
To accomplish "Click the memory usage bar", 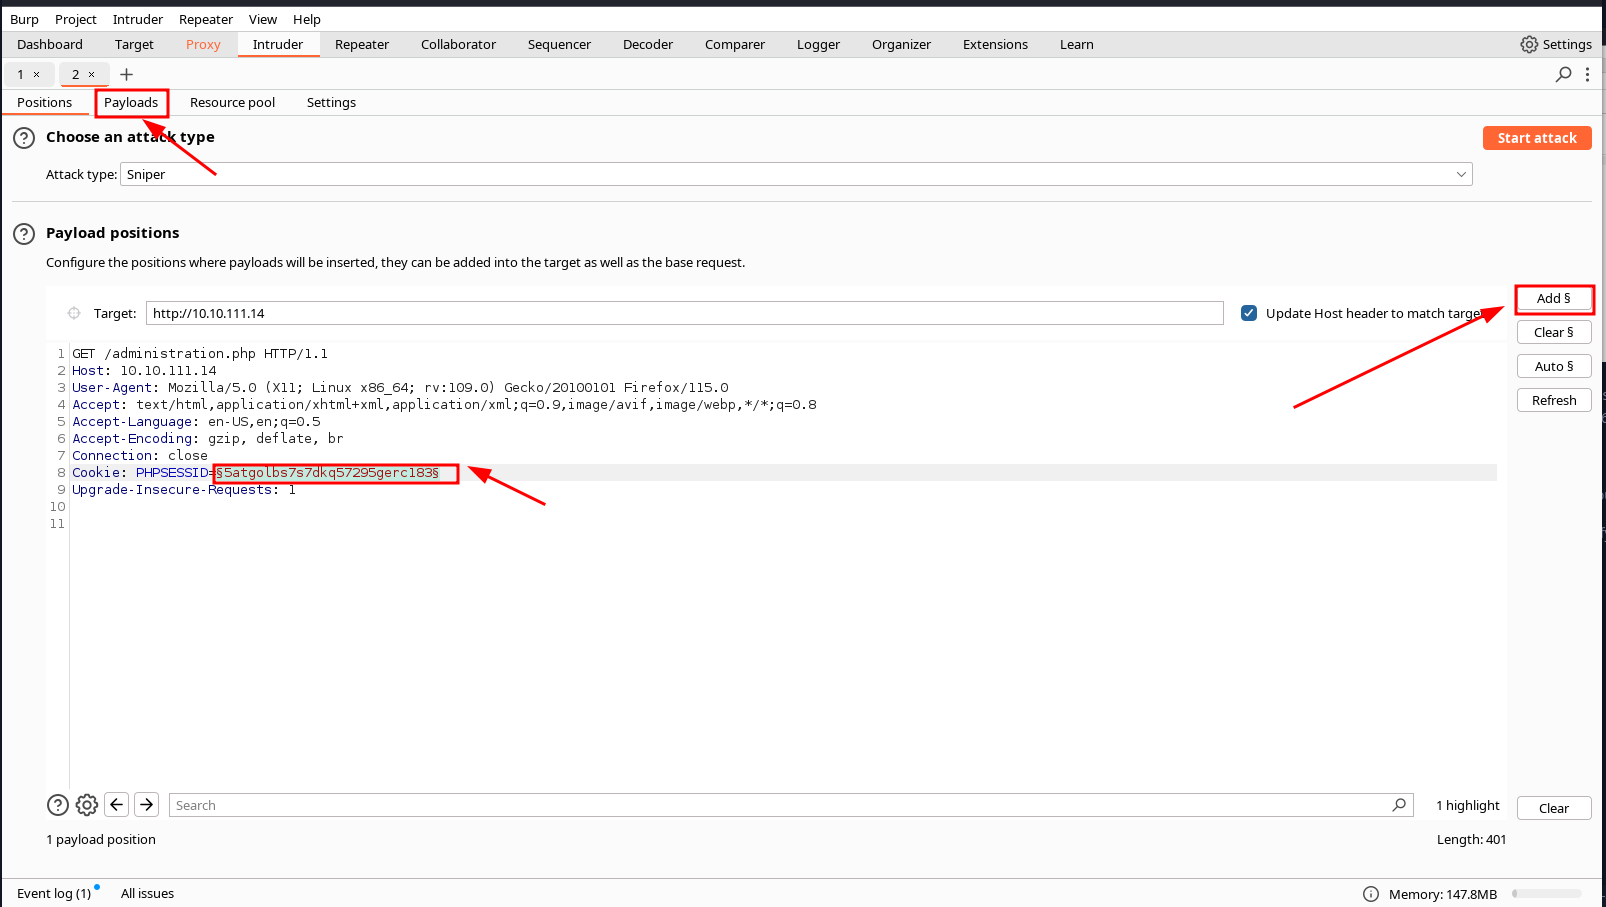I will 1546,894.
